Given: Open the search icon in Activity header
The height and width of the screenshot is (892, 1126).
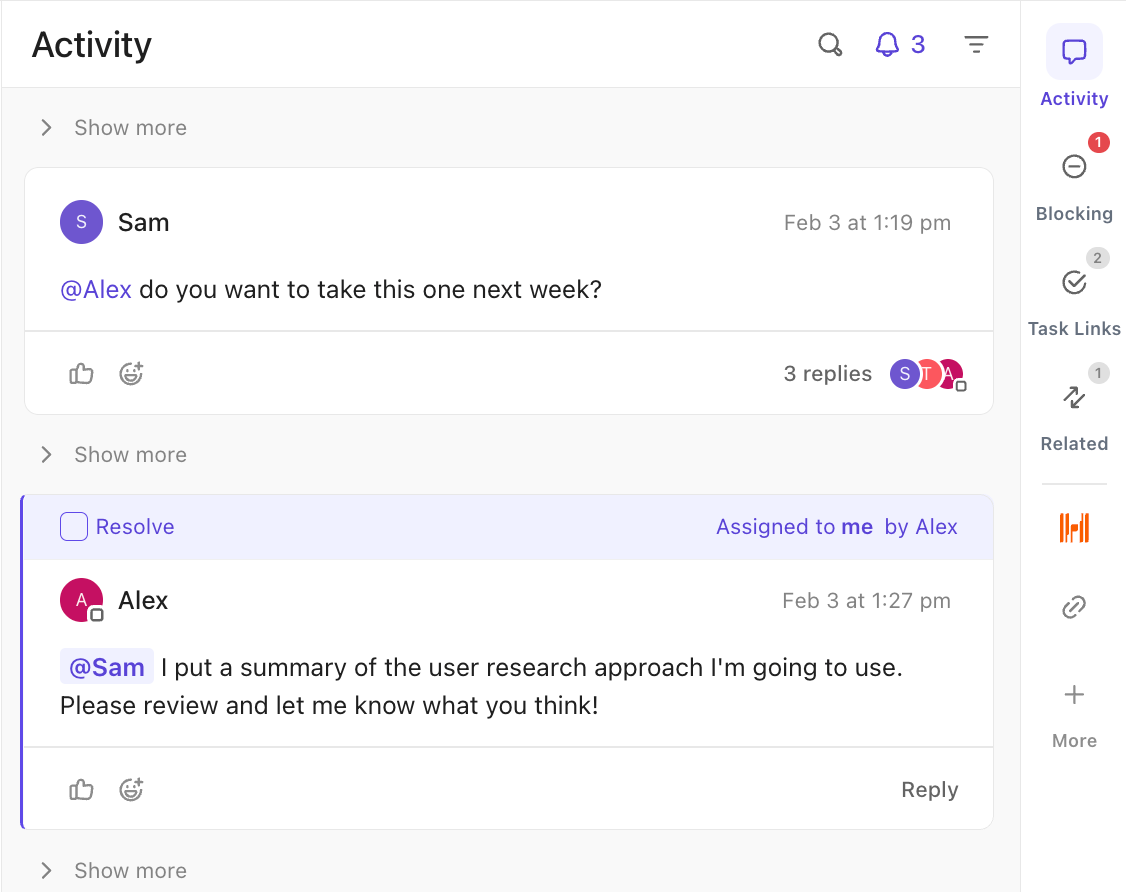Looking at the screenshot, I should [x=829, y=44].
